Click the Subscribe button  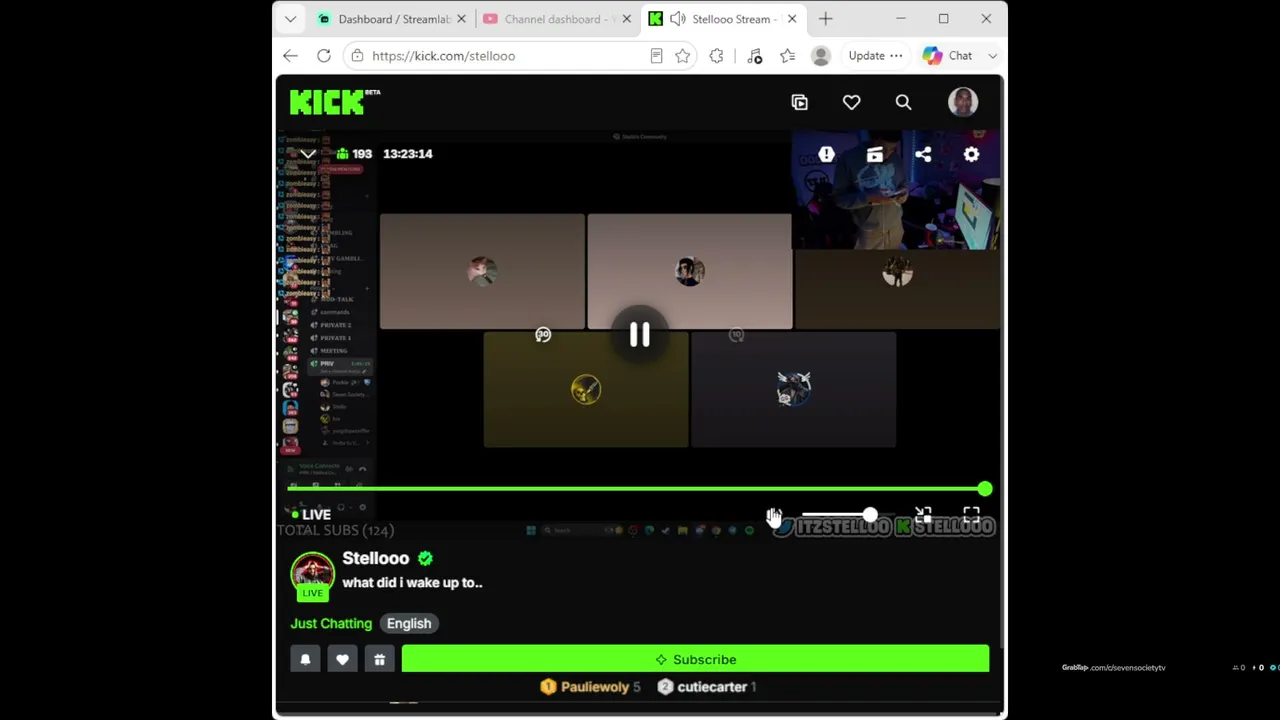(695, 659)
